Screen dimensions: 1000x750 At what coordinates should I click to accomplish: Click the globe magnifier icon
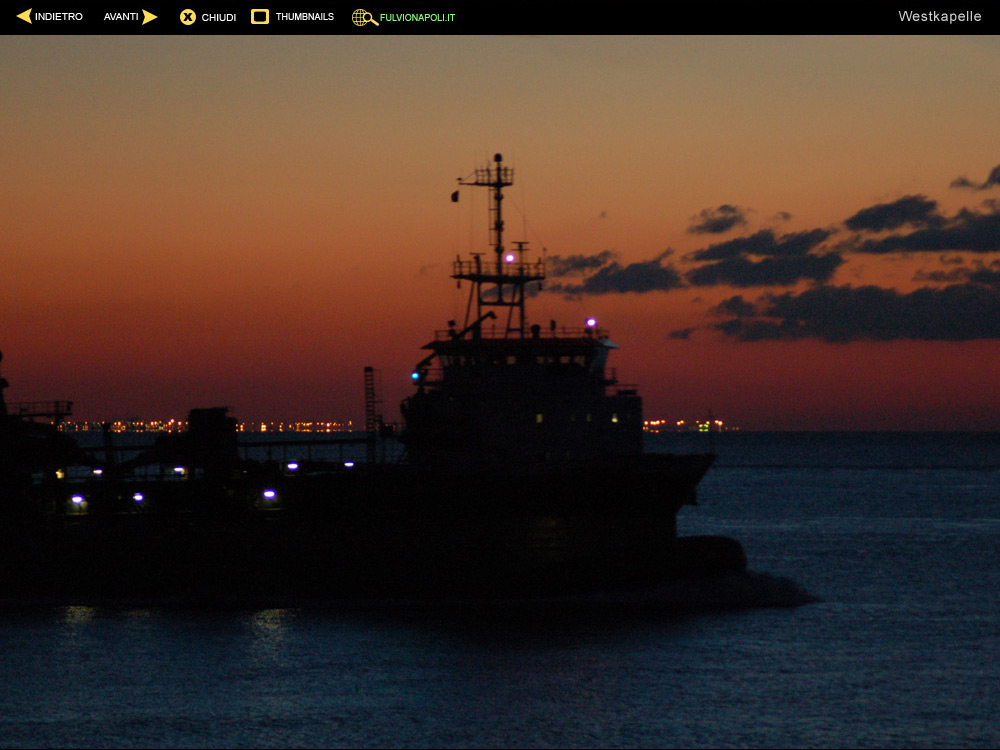[365, 17]
